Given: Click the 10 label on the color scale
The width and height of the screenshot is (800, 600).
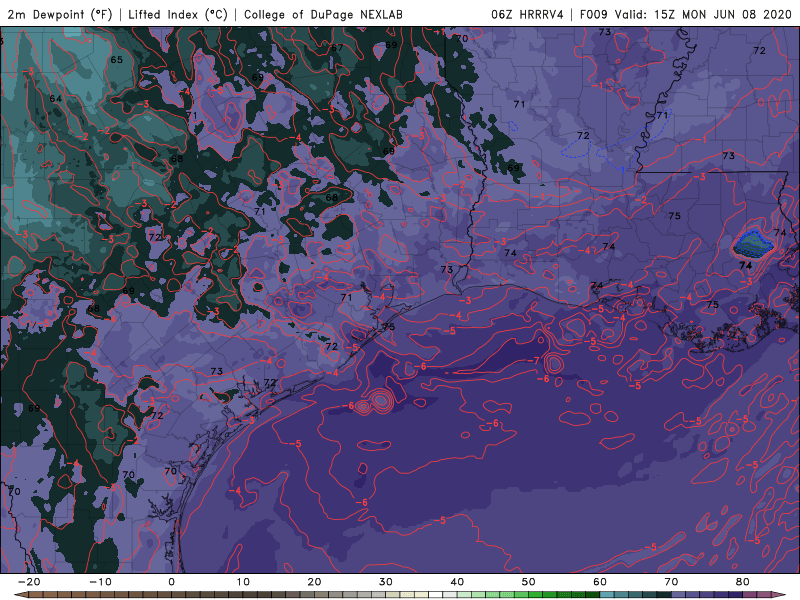Looking at the screenshot, I should coord(243,582).
